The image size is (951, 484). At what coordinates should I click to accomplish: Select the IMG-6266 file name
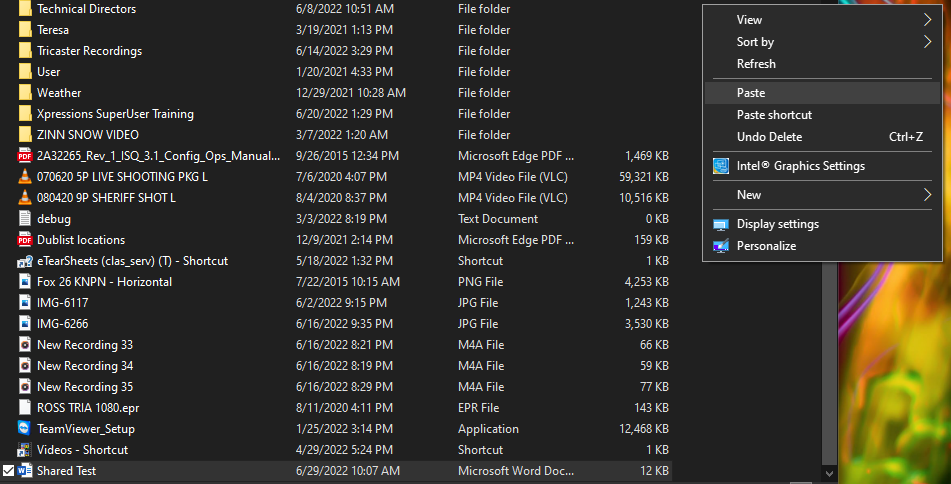62,324
